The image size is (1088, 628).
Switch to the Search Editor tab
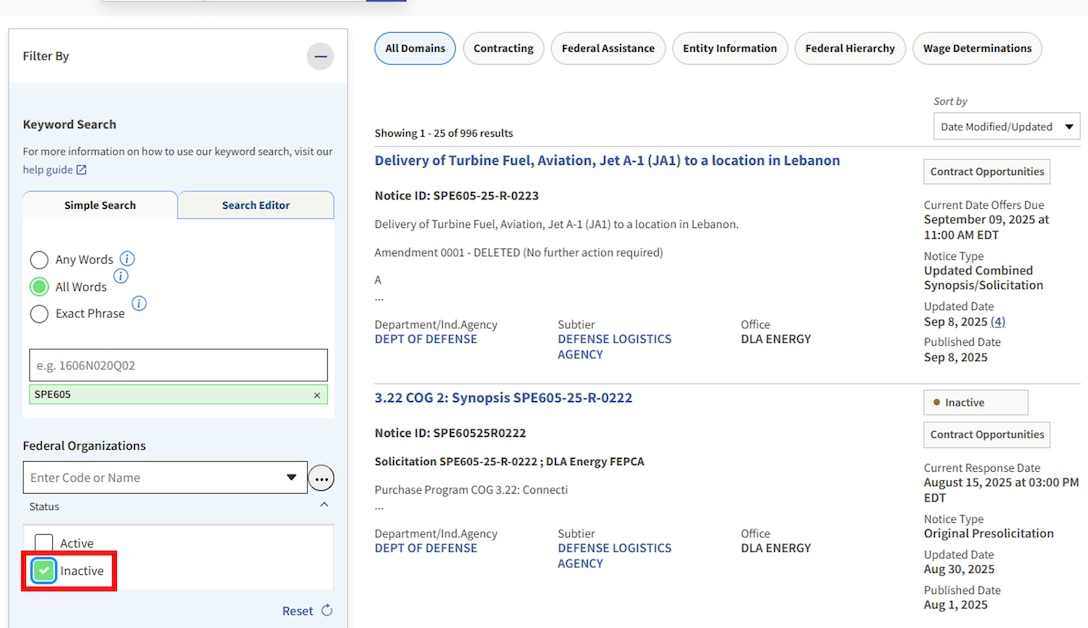(255, 205)
